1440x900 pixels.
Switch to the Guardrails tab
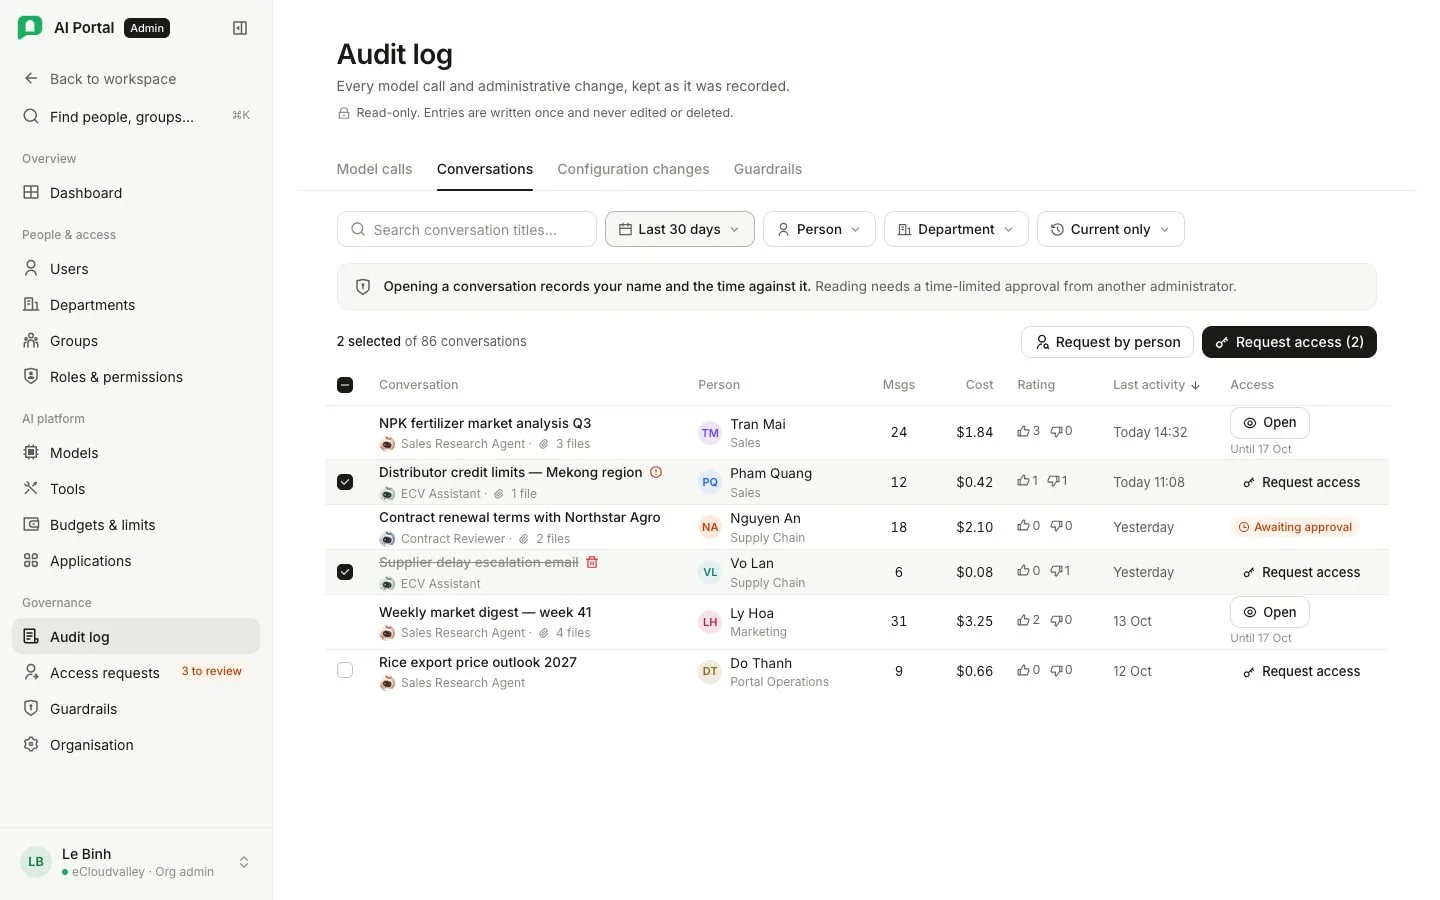point(768,169)
